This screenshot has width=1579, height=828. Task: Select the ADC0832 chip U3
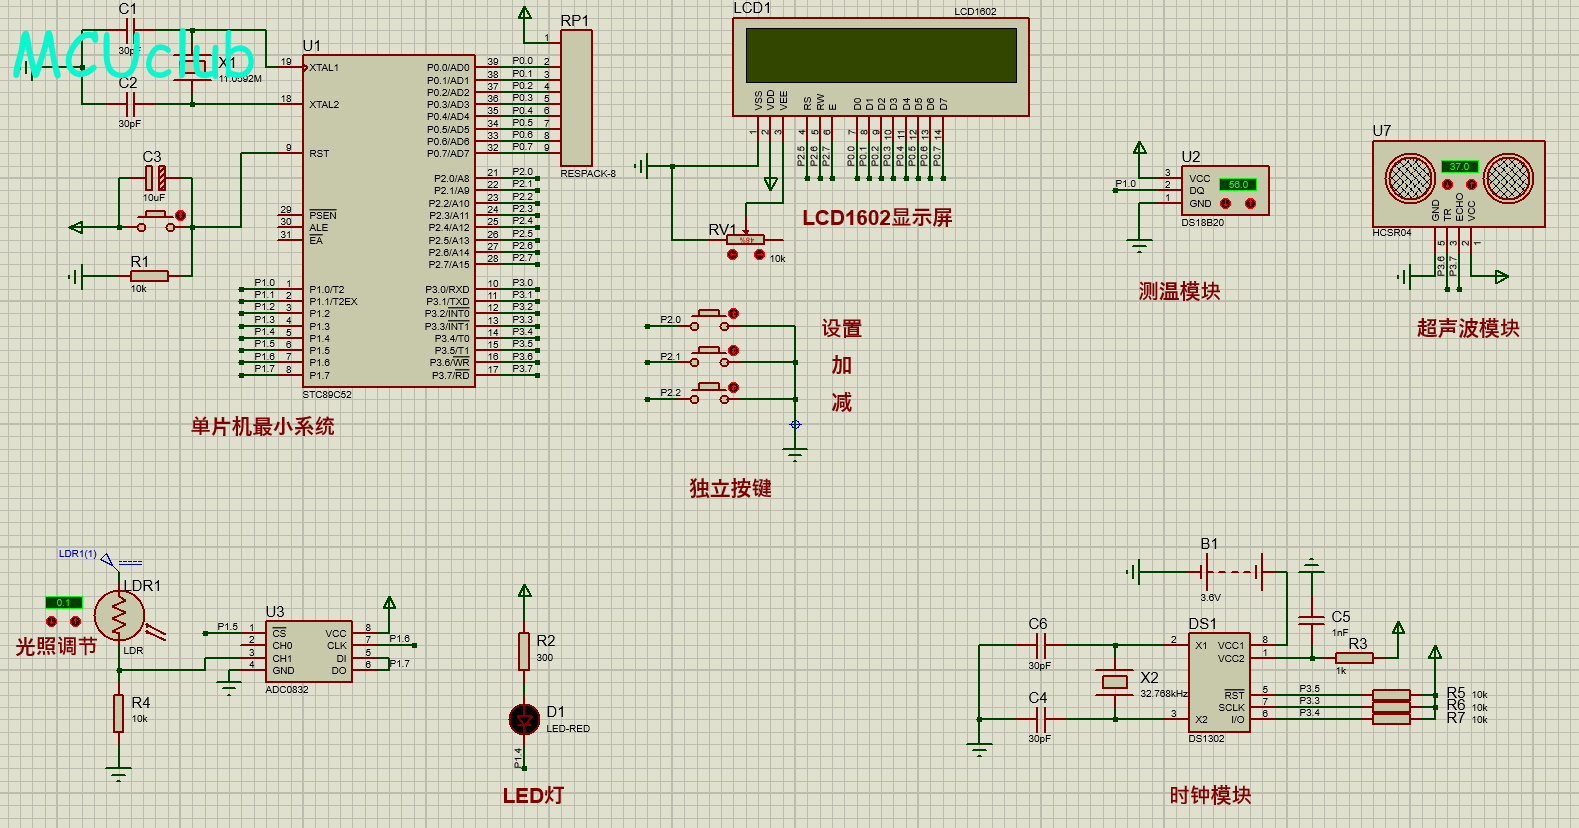(x=308, y=651)
